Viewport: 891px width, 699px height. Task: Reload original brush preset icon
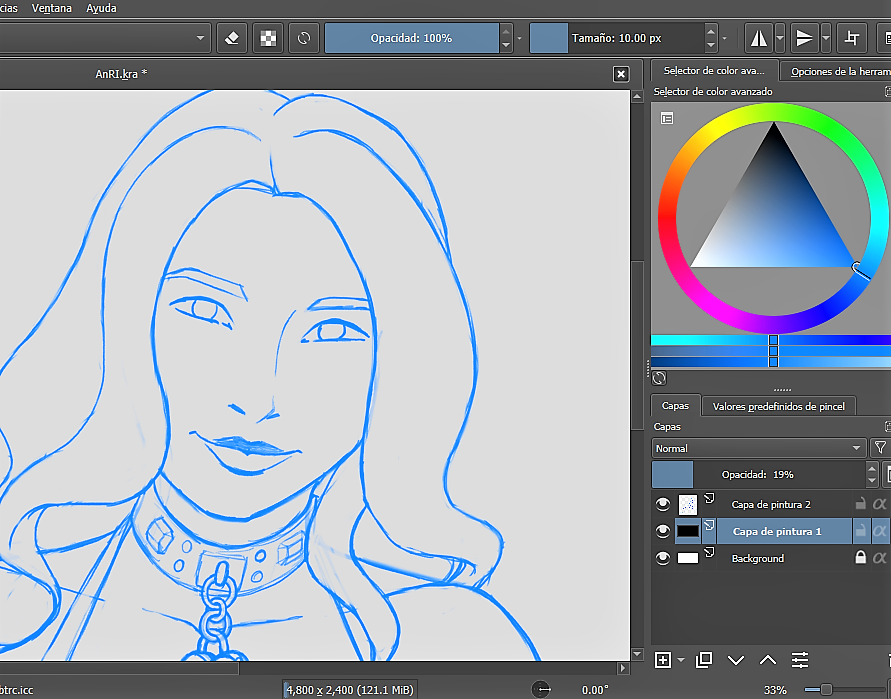click(304, 38)
